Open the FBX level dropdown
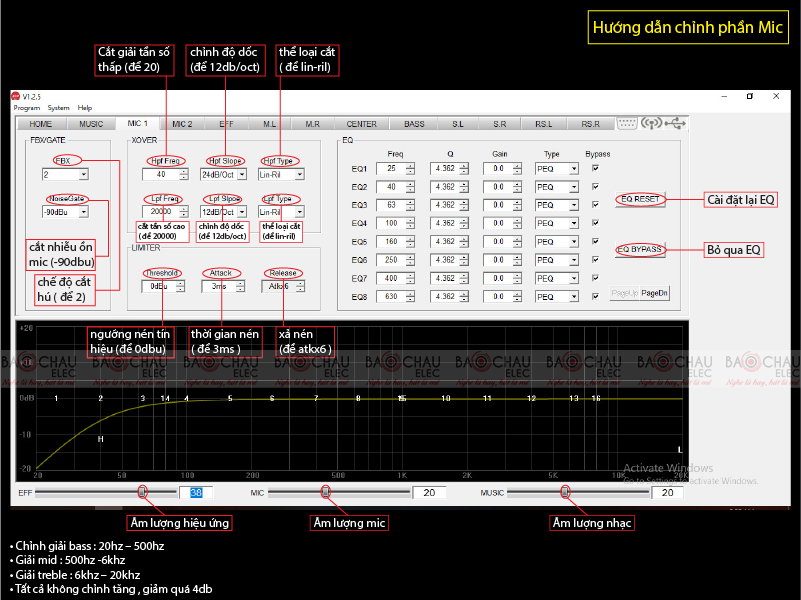The width and height of the screenshot is (801, 600). [x=84, y=175]
